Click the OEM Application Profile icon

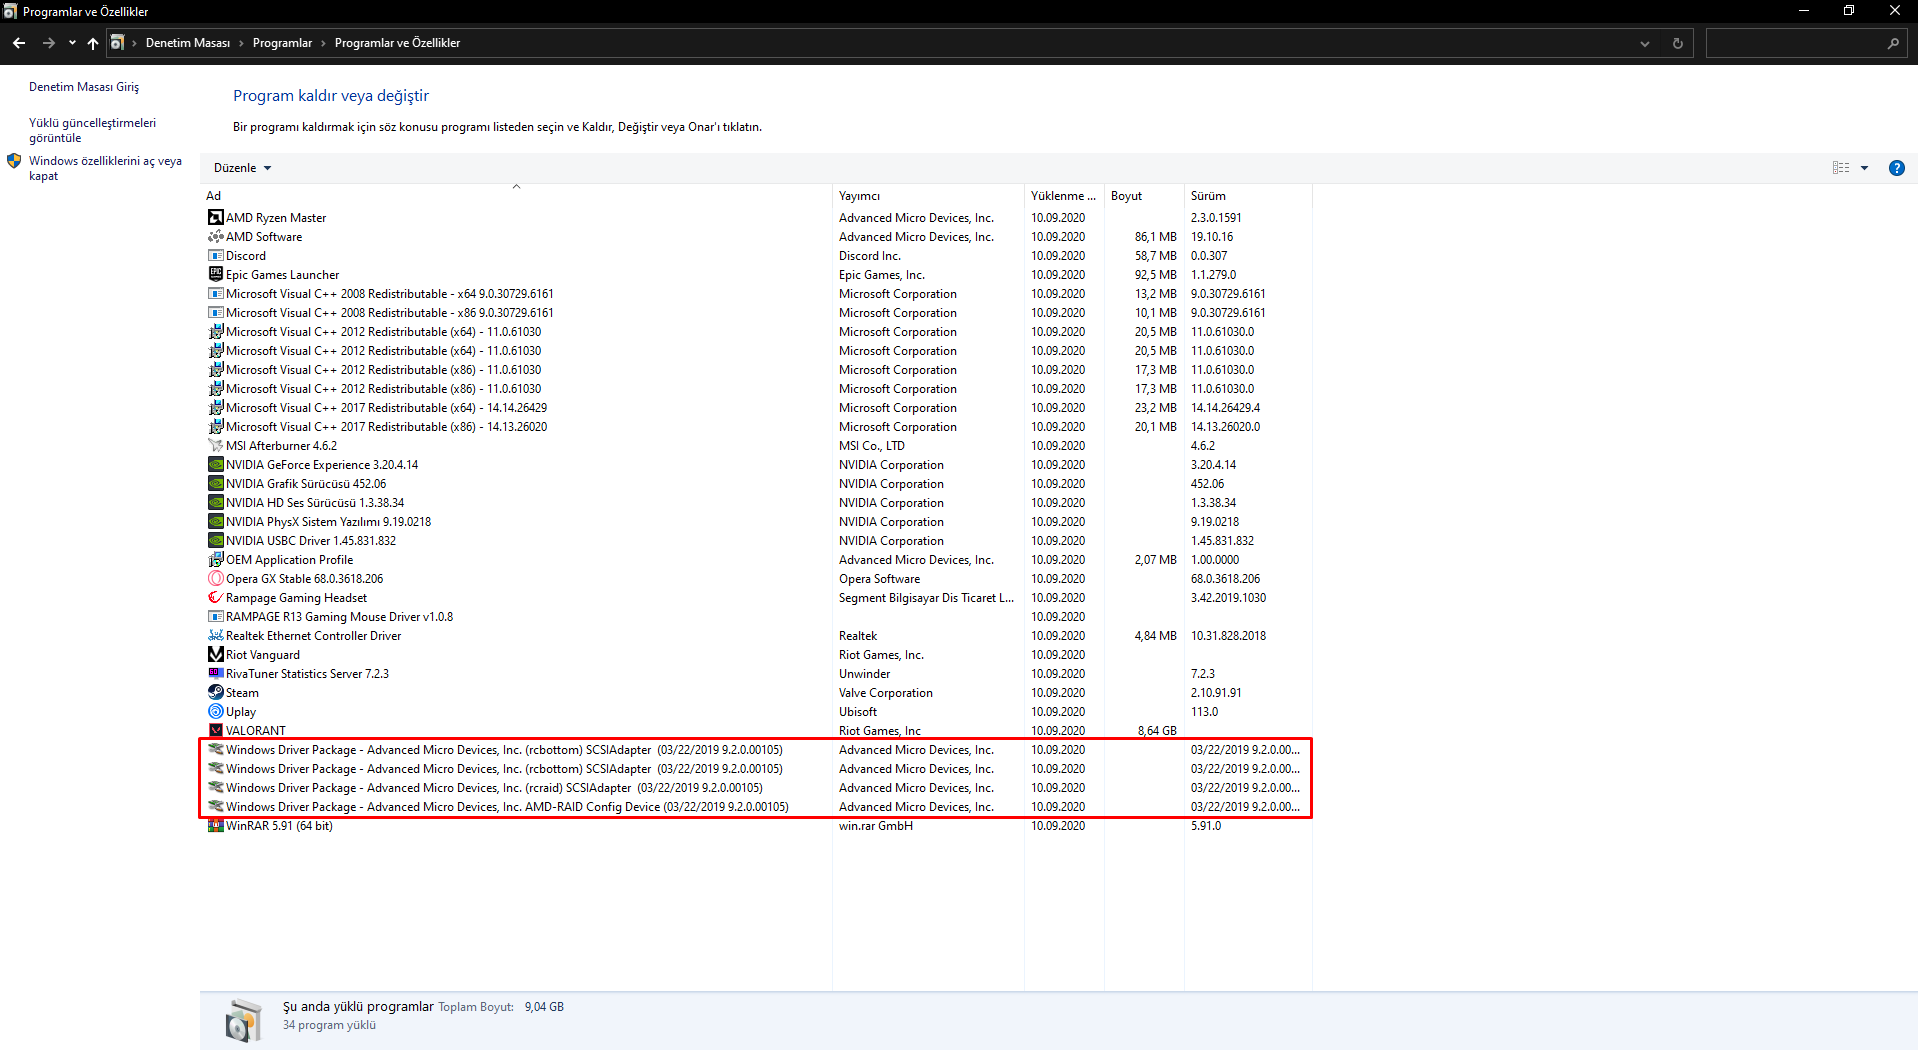(x=215, y=559)
